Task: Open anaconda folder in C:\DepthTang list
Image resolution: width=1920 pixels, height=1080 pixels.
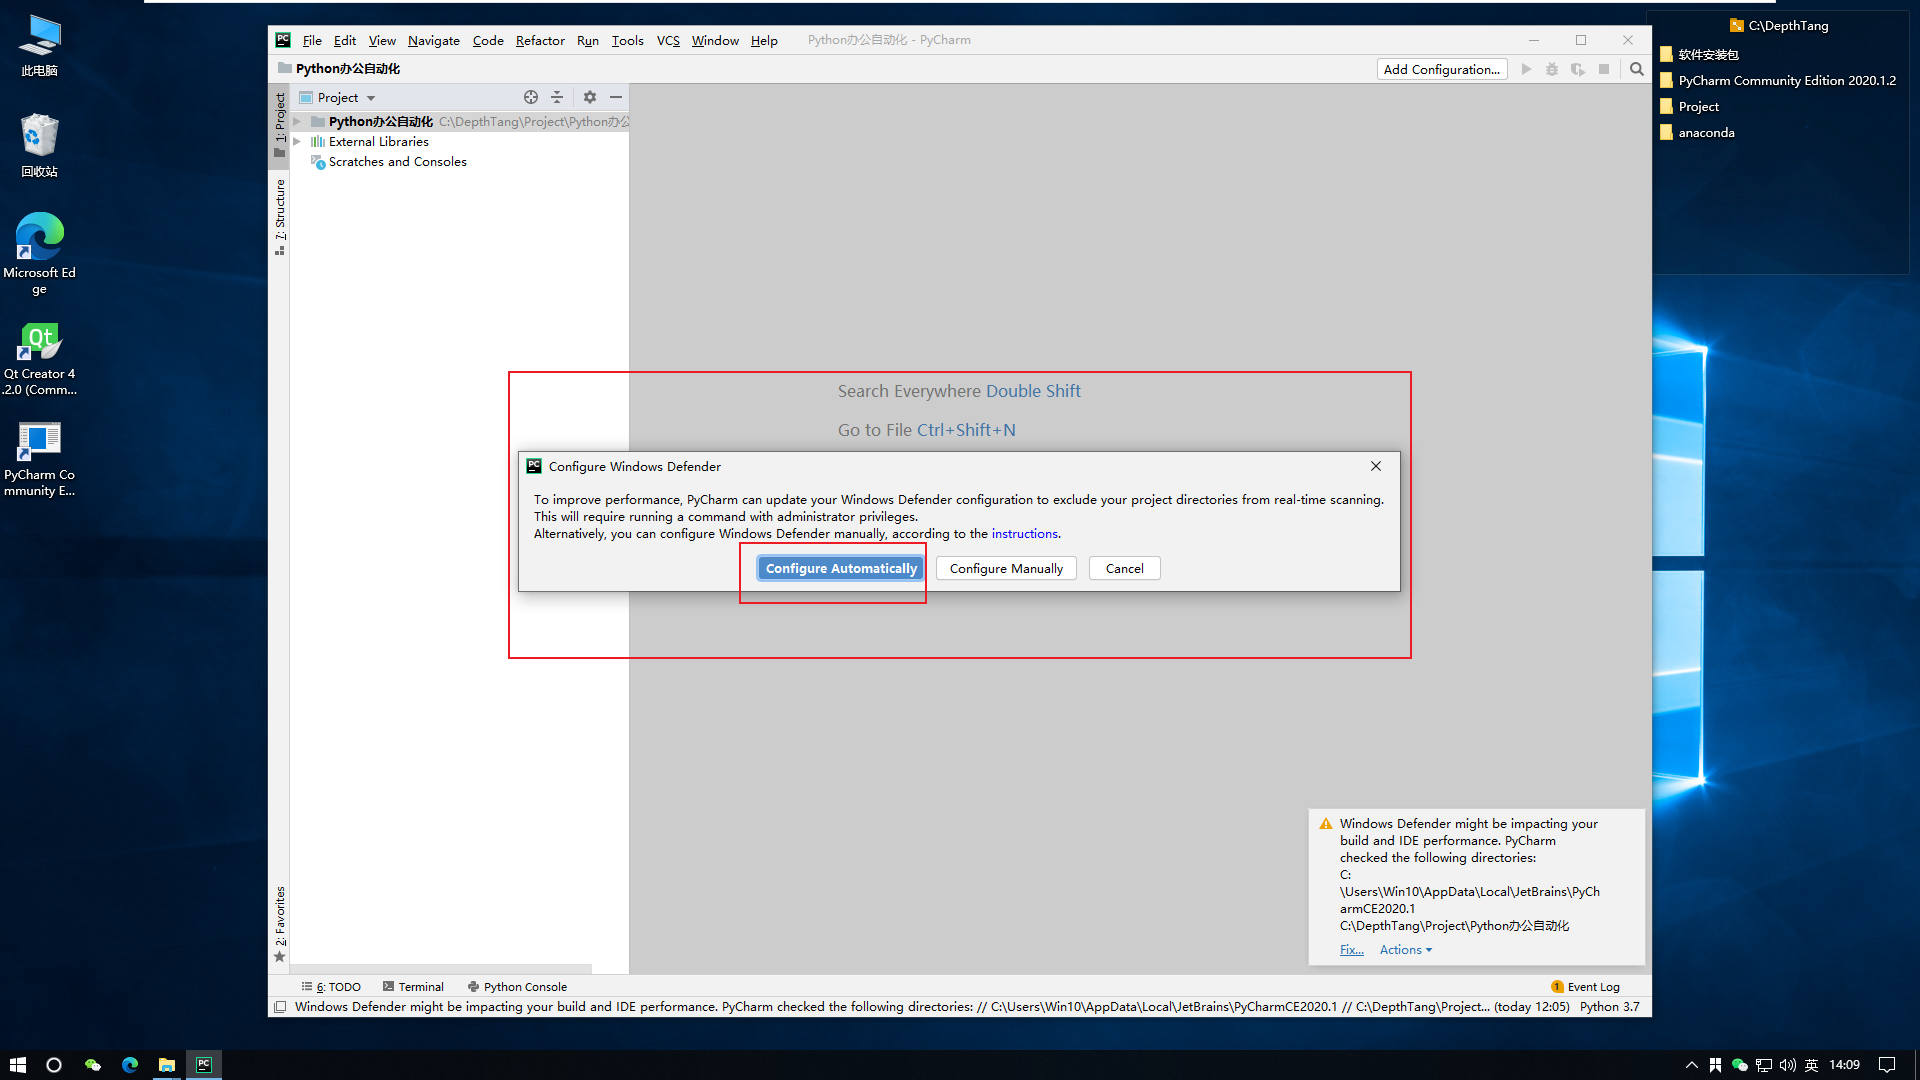Action: (1697, 132)
